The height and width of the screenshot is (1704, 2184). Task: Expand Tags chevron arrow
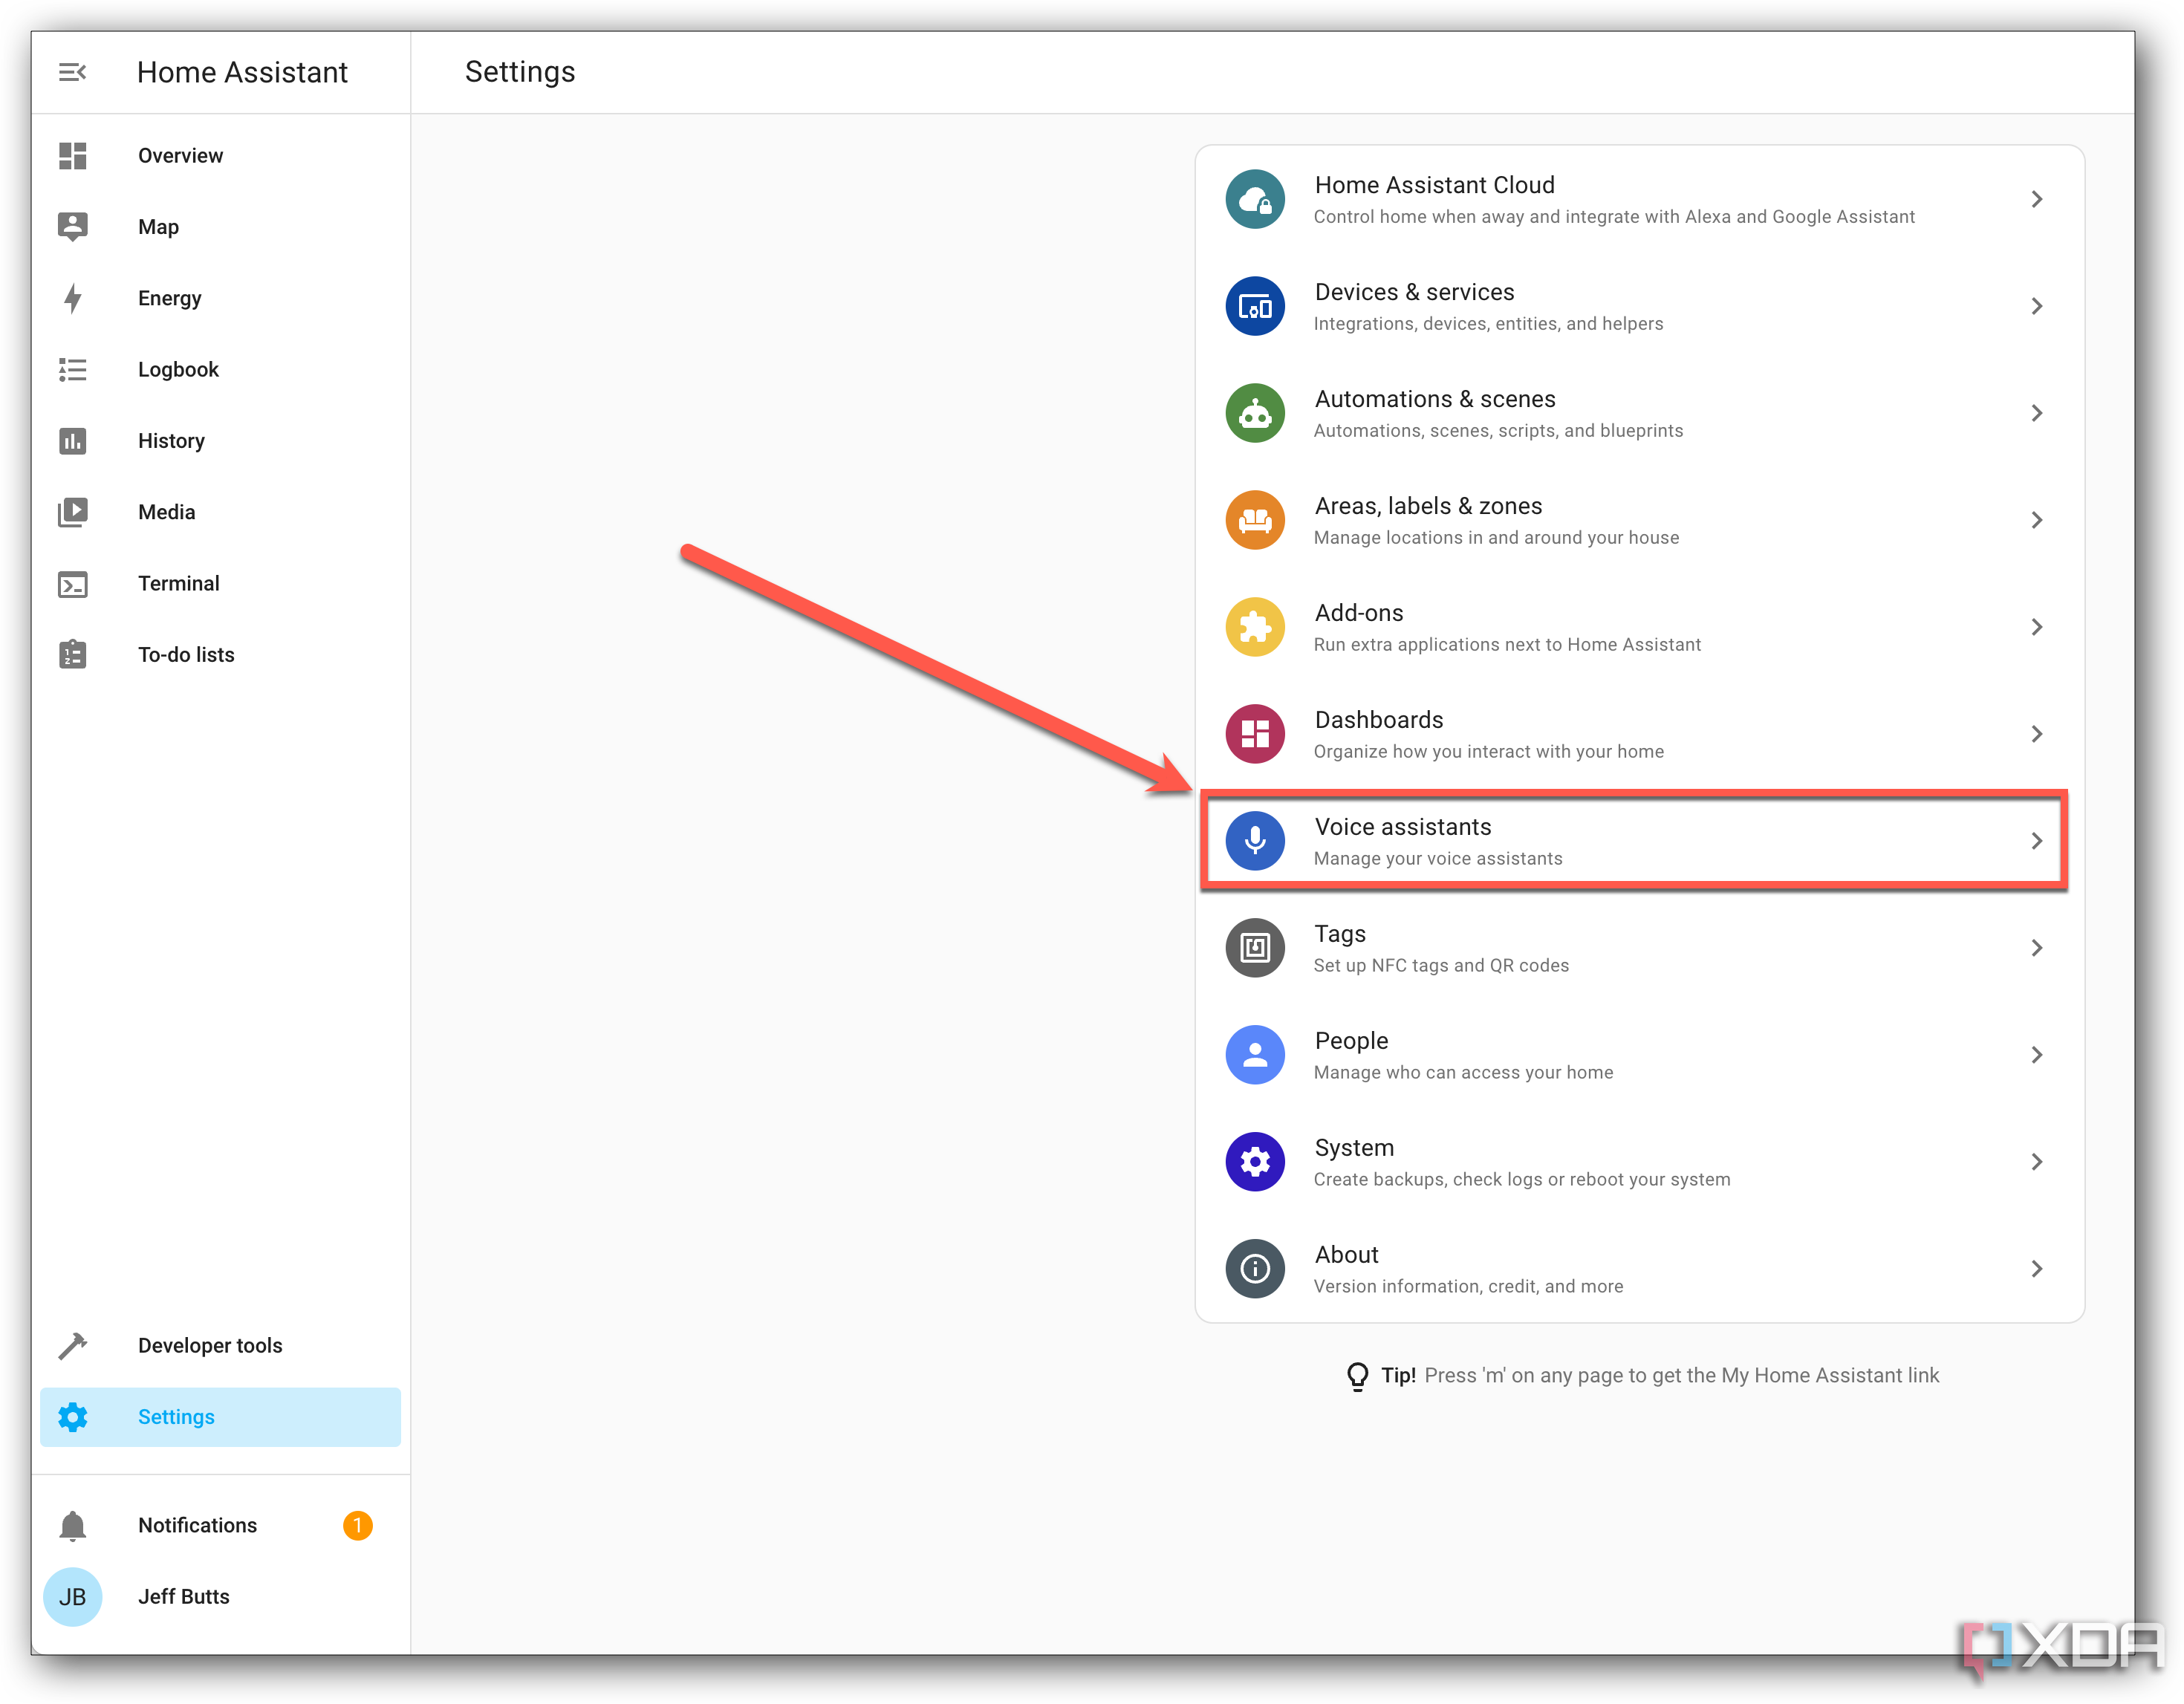pyautogui.click(x=2037, y=949)
